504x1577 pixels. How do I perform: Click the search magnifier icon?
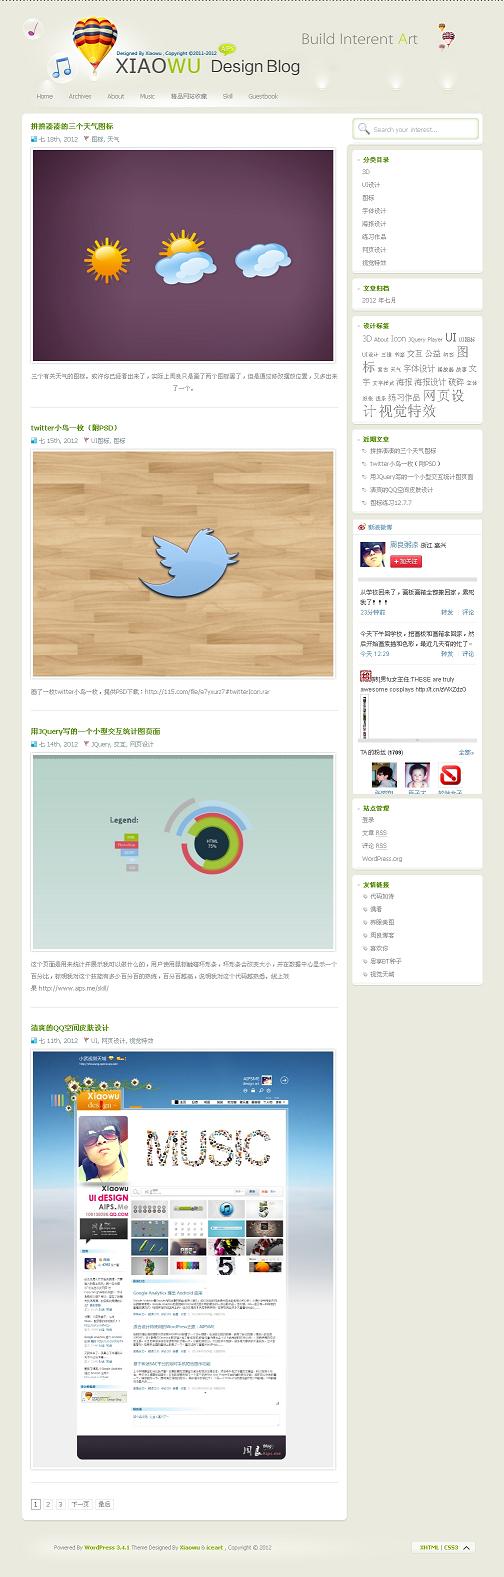point(365,129)
